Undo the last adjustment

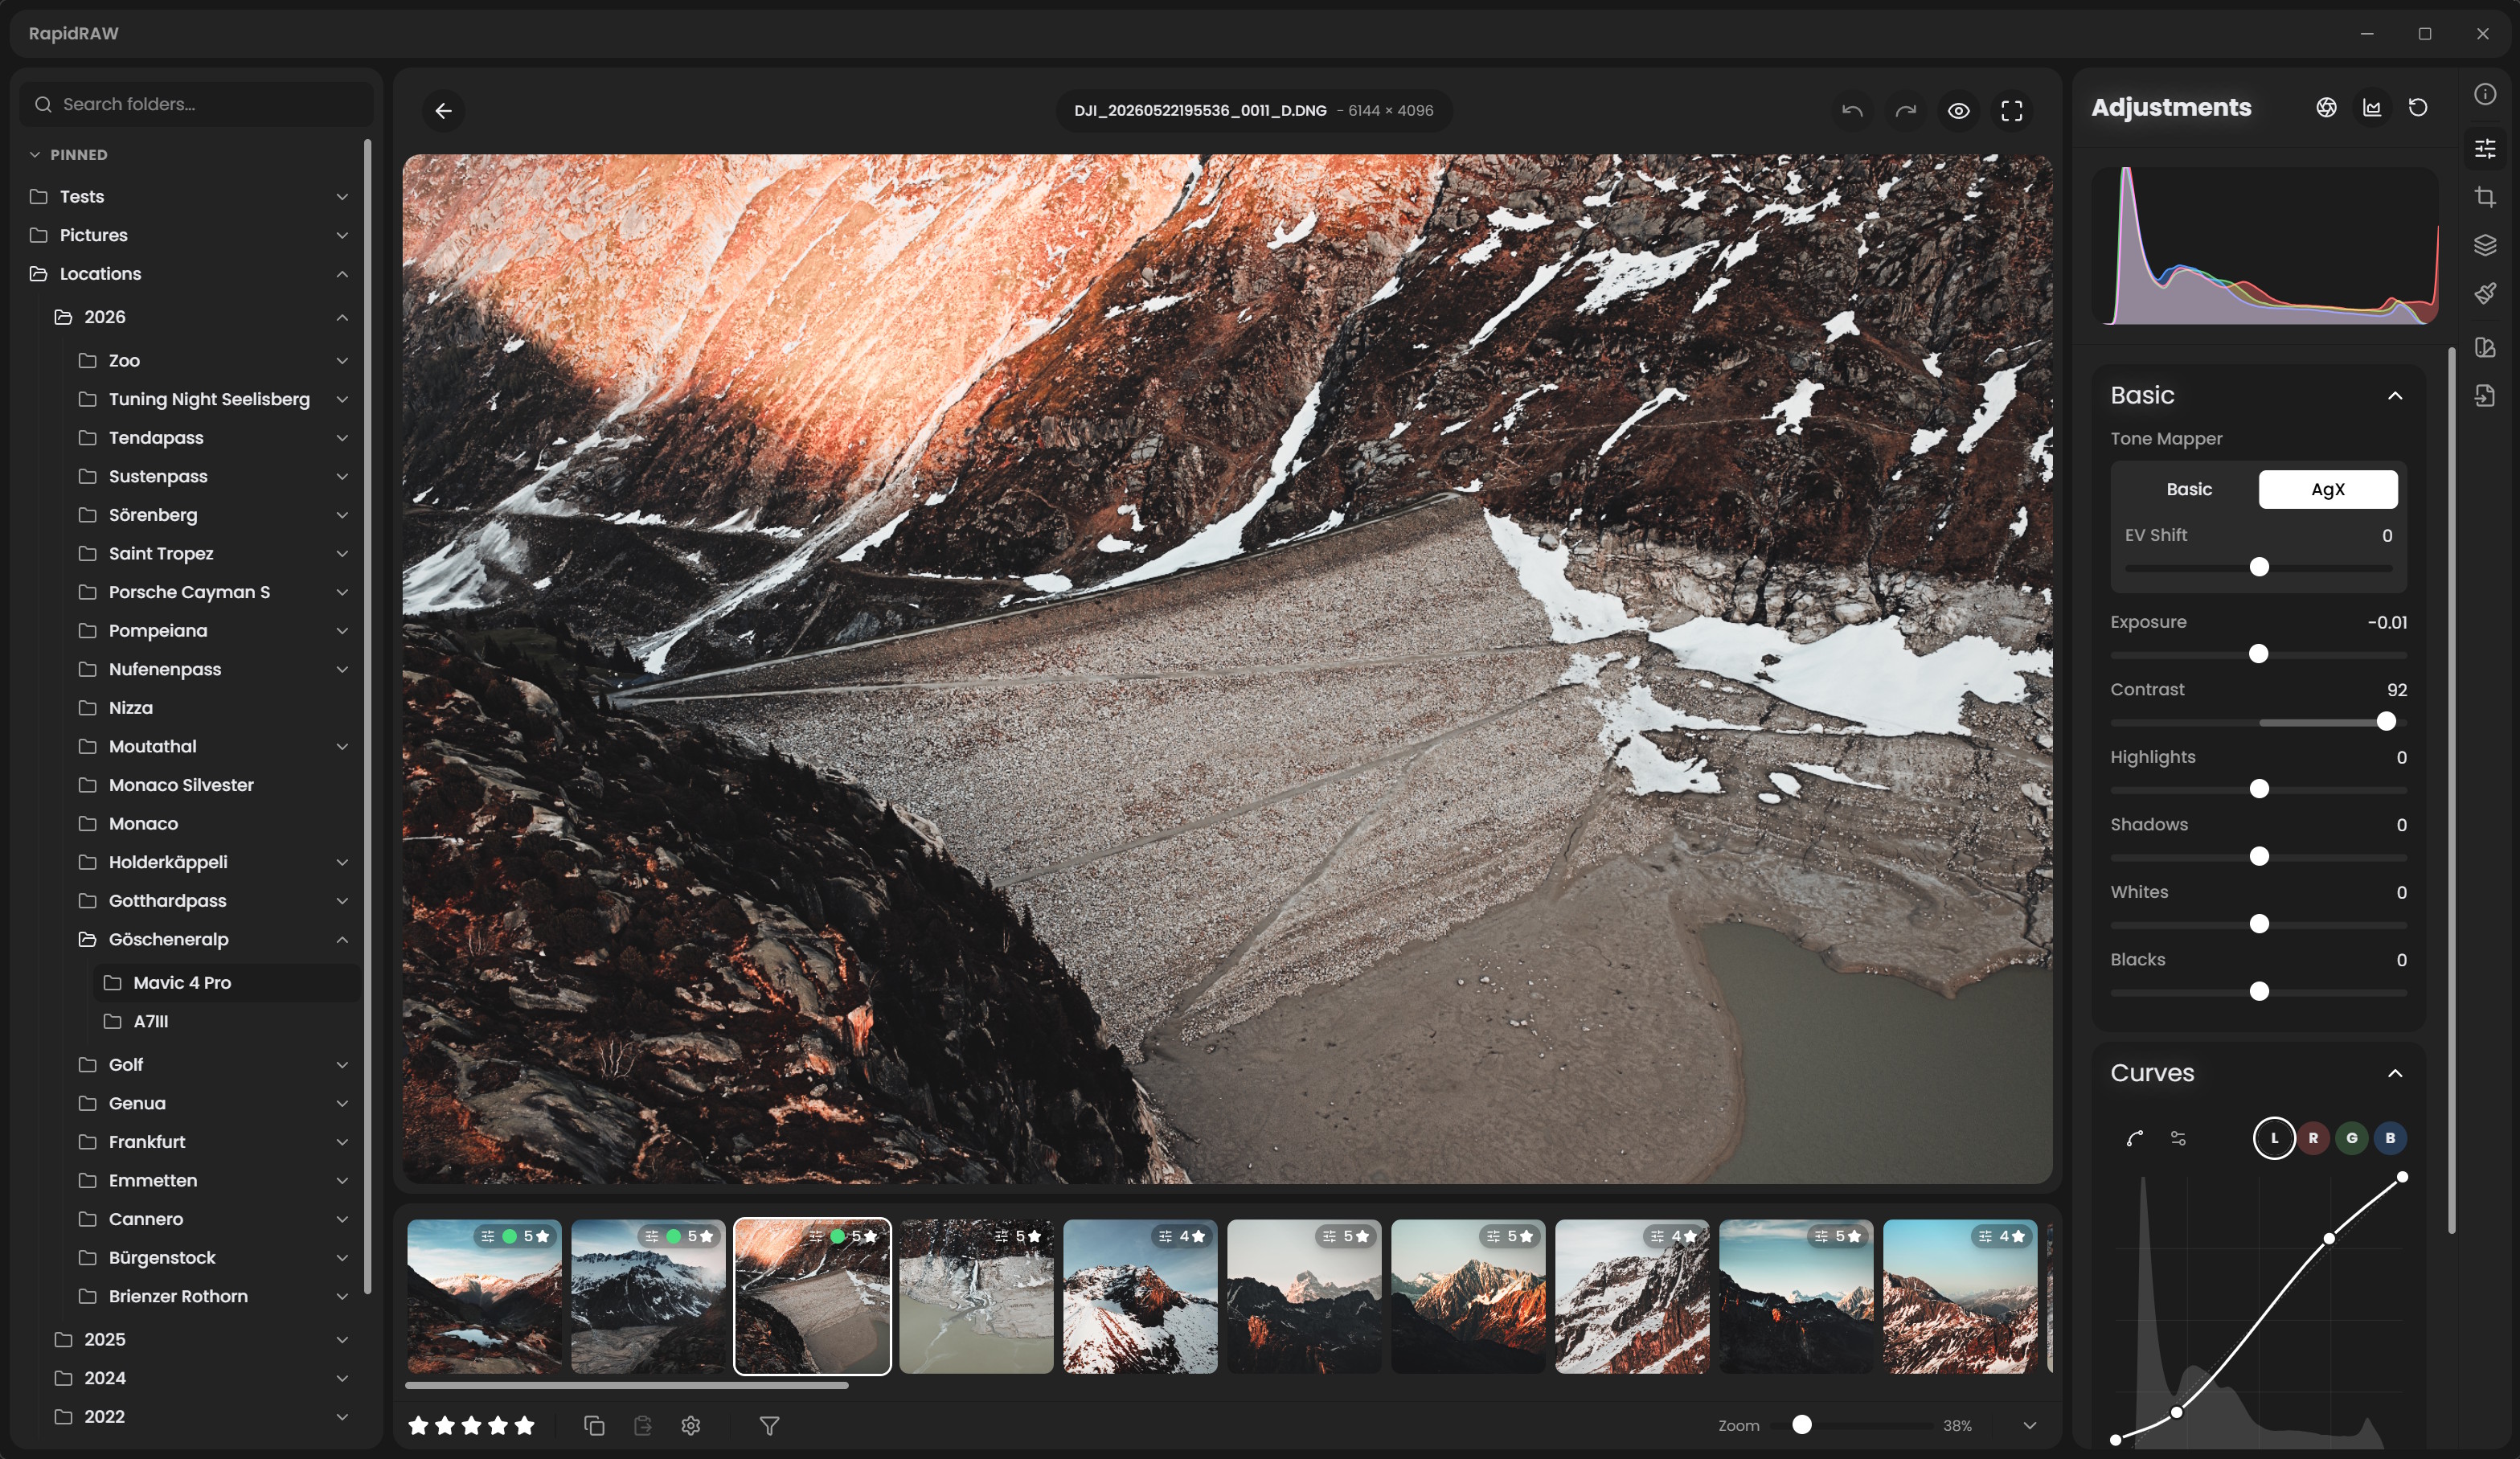coord(1852,110)
